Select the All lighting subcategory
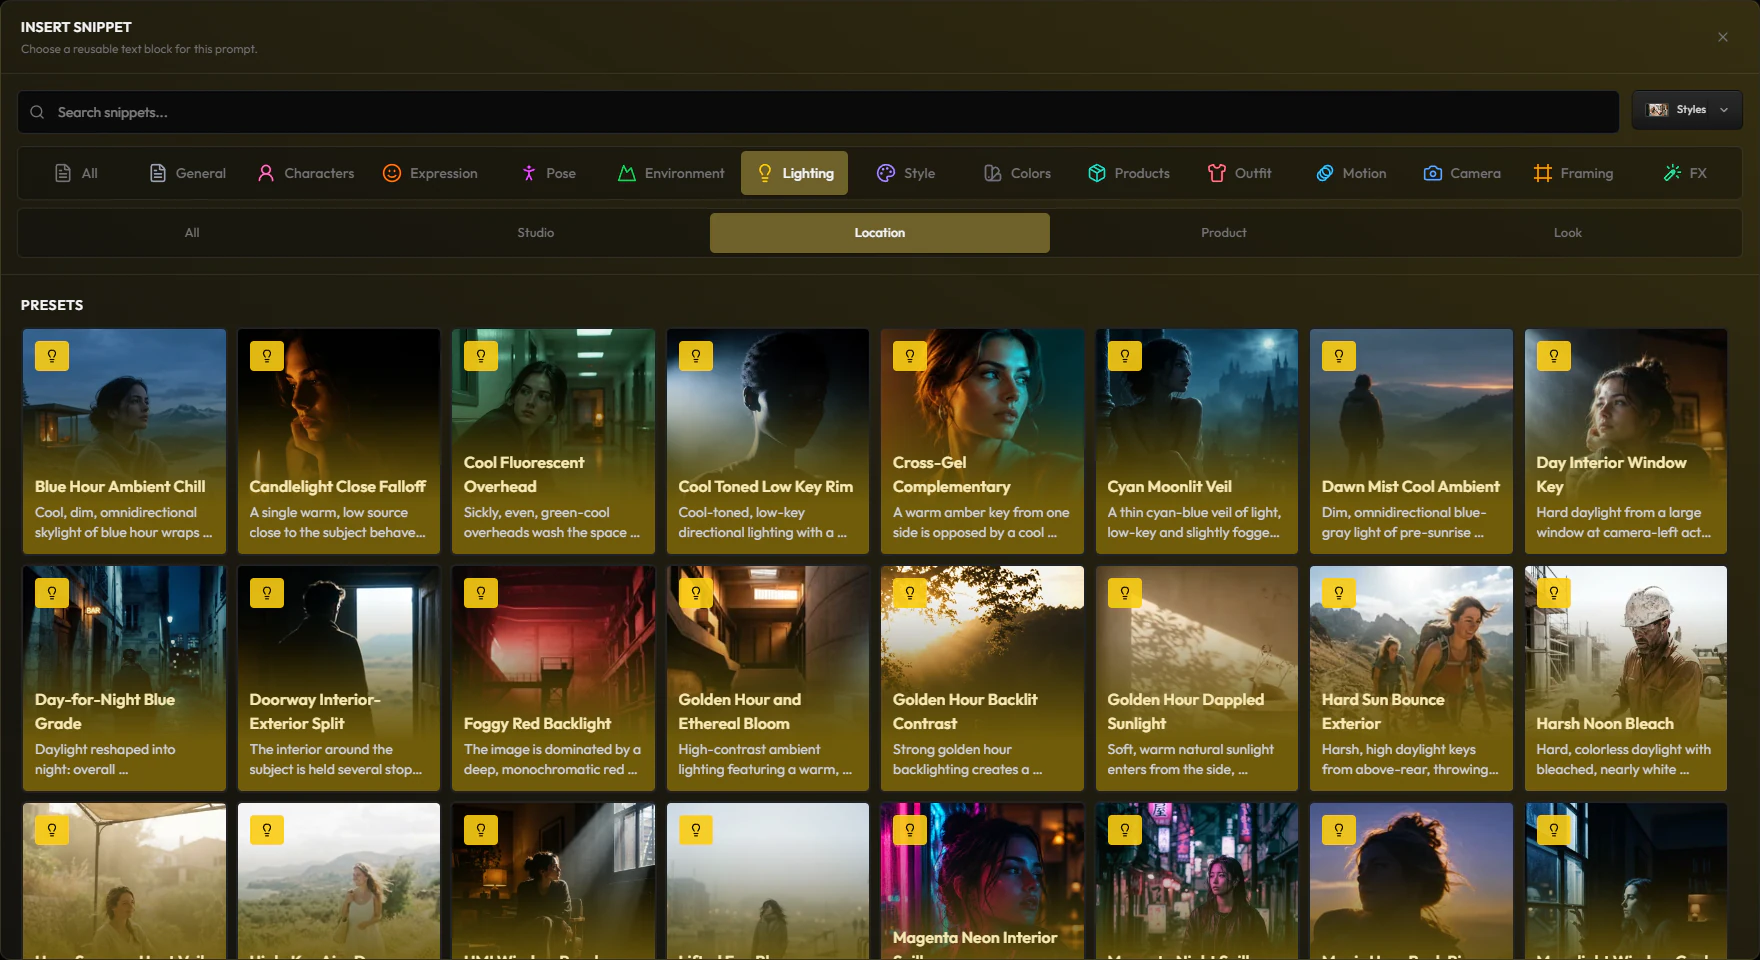The height and width of the screenshot is (960, 1760). pos(192,233)
